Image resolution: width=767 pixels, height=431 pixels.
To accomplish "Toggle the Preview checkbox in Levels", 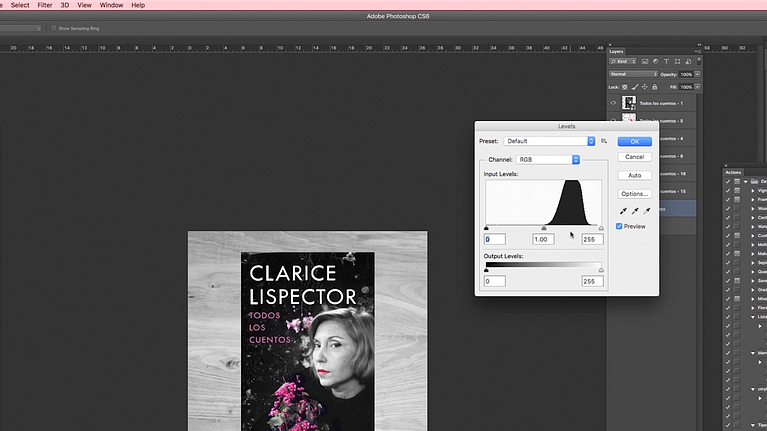I will point(620,226).
